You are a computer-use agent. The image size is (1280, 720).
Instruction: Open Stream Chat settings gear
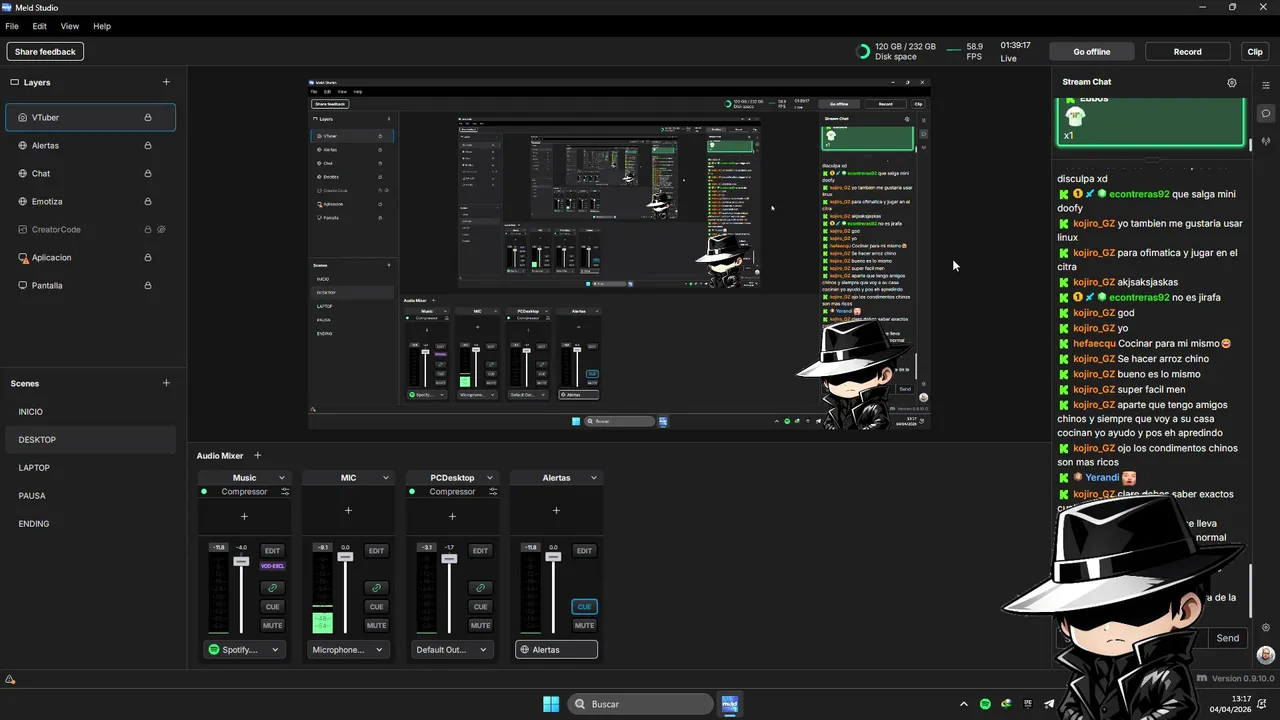point(1232,83)
